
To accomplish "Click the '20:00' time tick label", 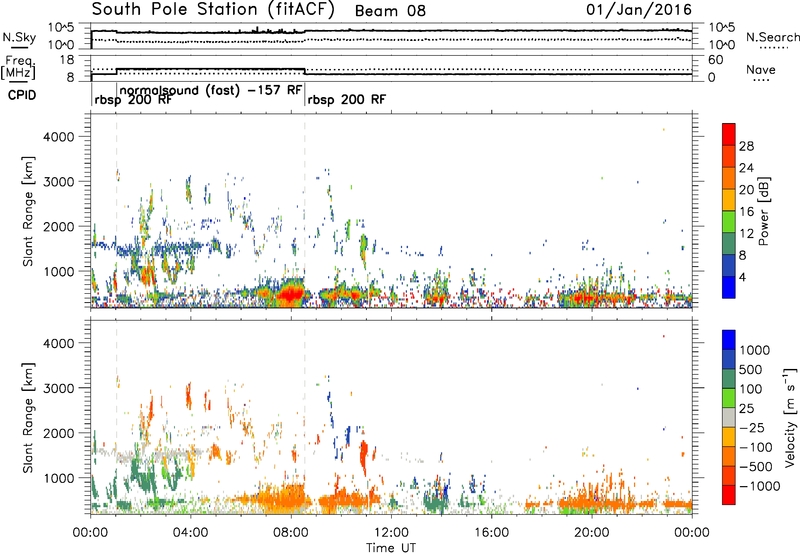I will [591, 533].
